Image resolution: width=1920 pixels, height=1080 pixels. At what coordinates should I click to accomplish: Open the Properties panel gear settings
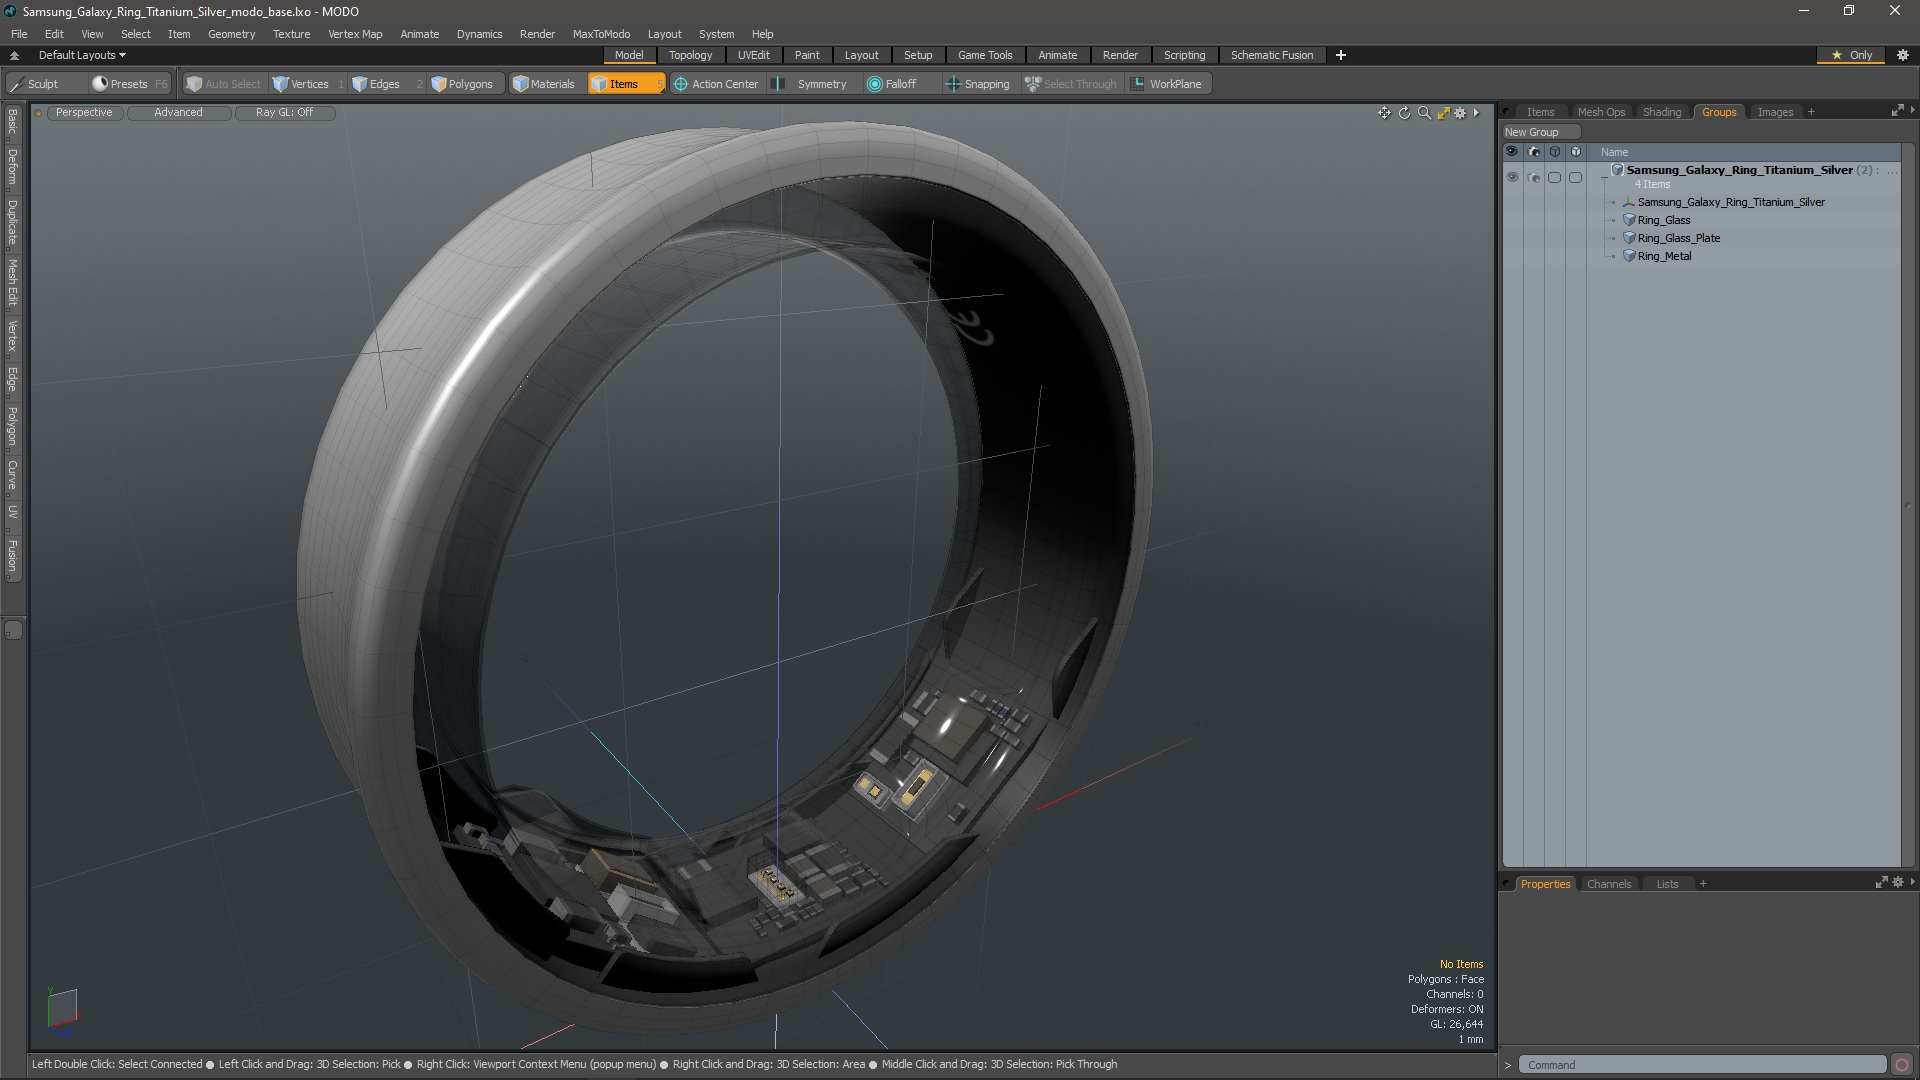click(x=1897, y=882)
